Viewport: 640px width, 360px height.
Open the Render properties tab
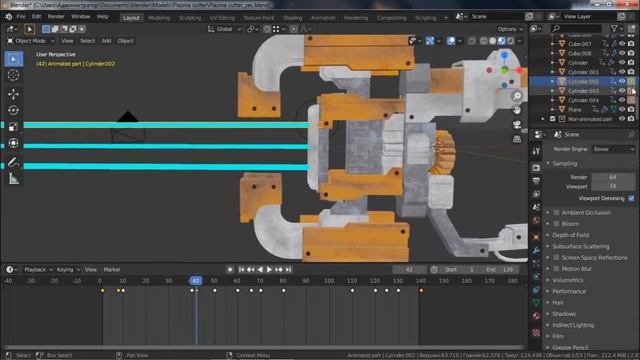(x=536, y=167)
